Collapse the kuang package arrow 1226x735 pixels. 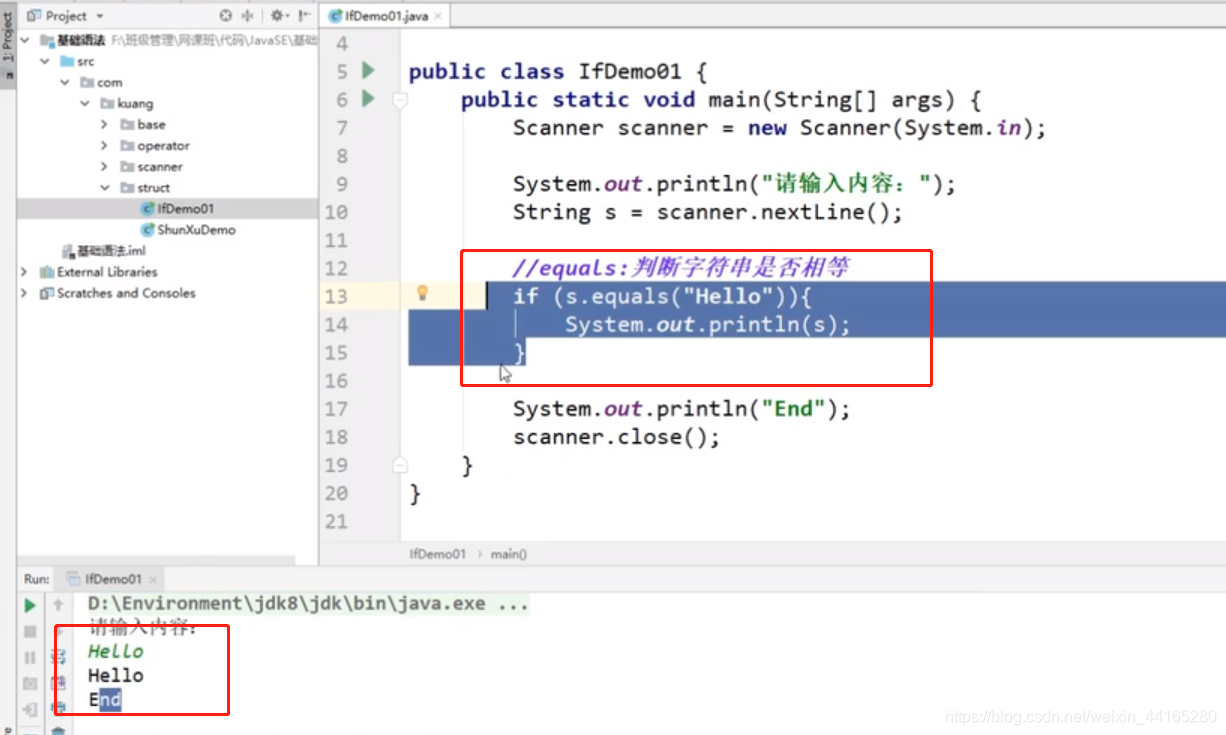pos(86,103)
